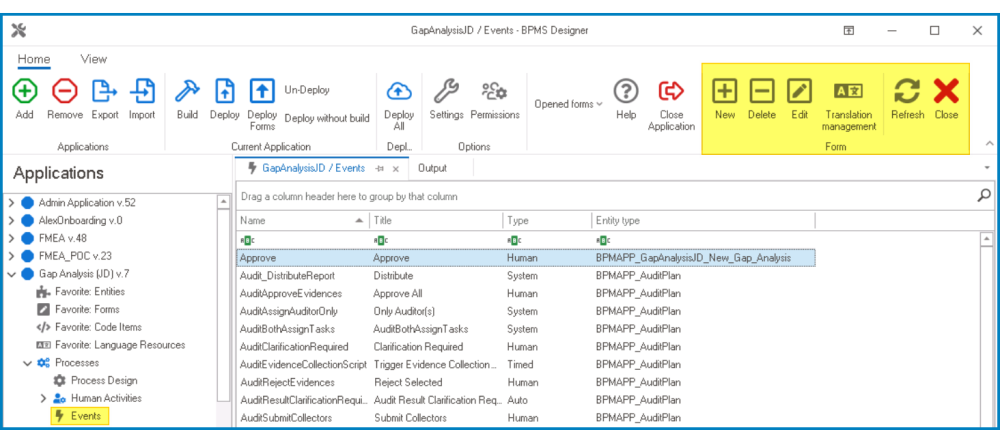Click the Type column filter icon

513,241
